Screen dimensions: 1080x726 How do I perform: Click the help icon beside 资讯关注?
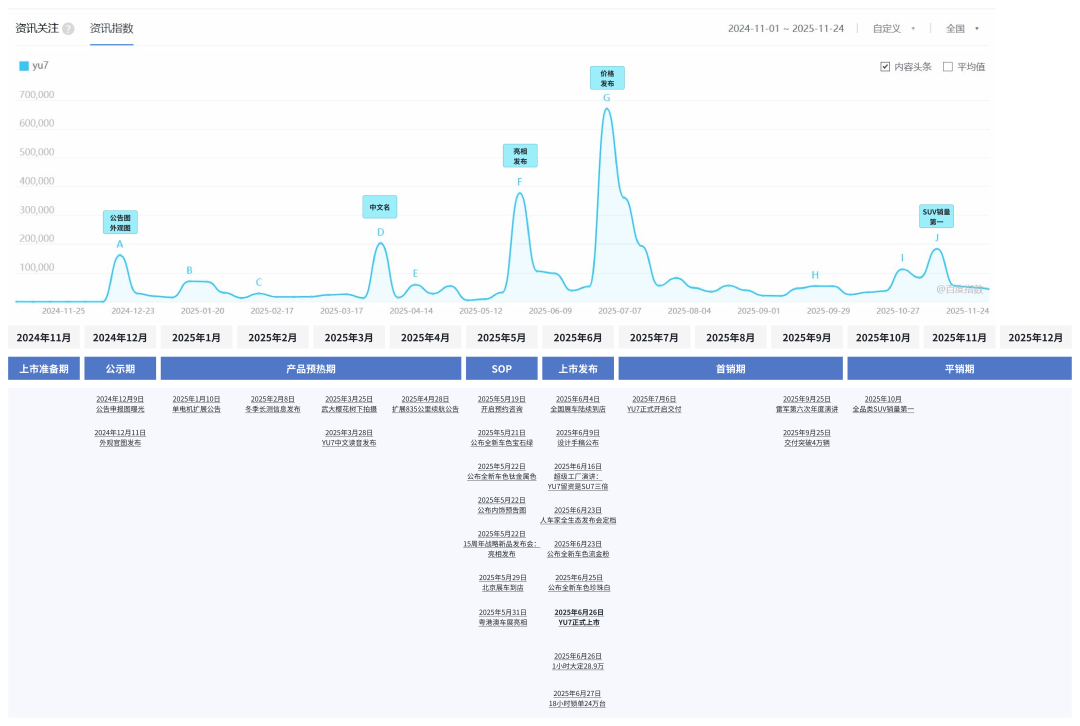coord(68,29)
